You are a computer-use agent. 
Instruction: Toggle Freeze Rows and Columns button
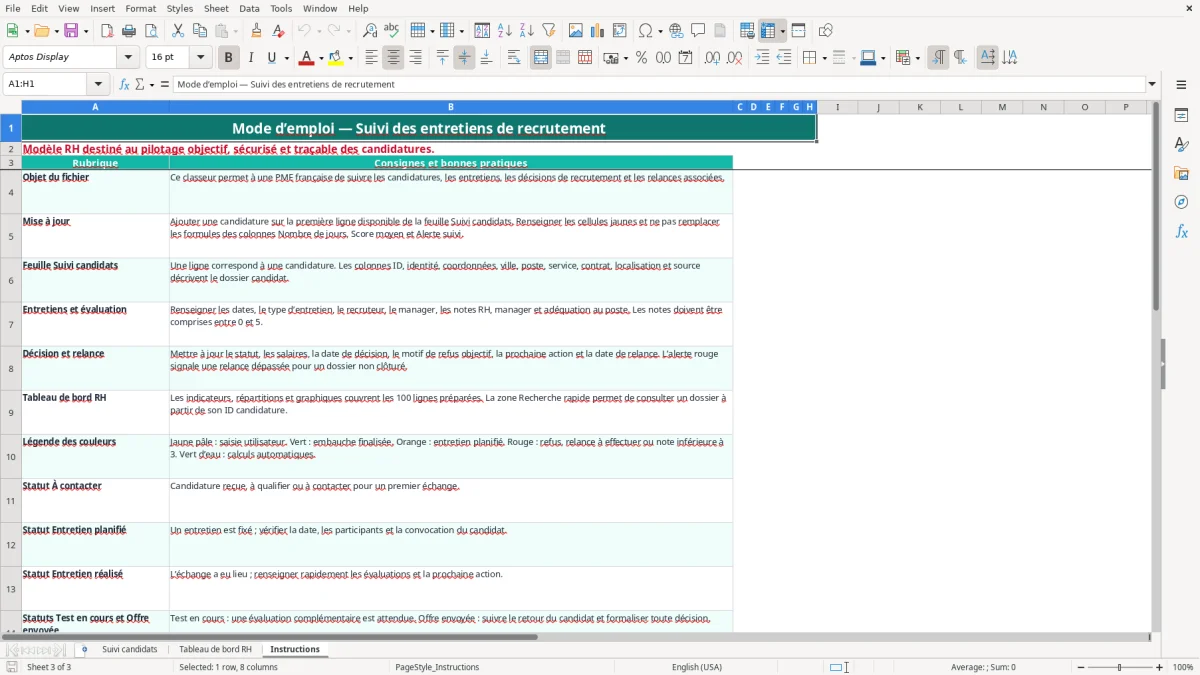tap(768, 31)
